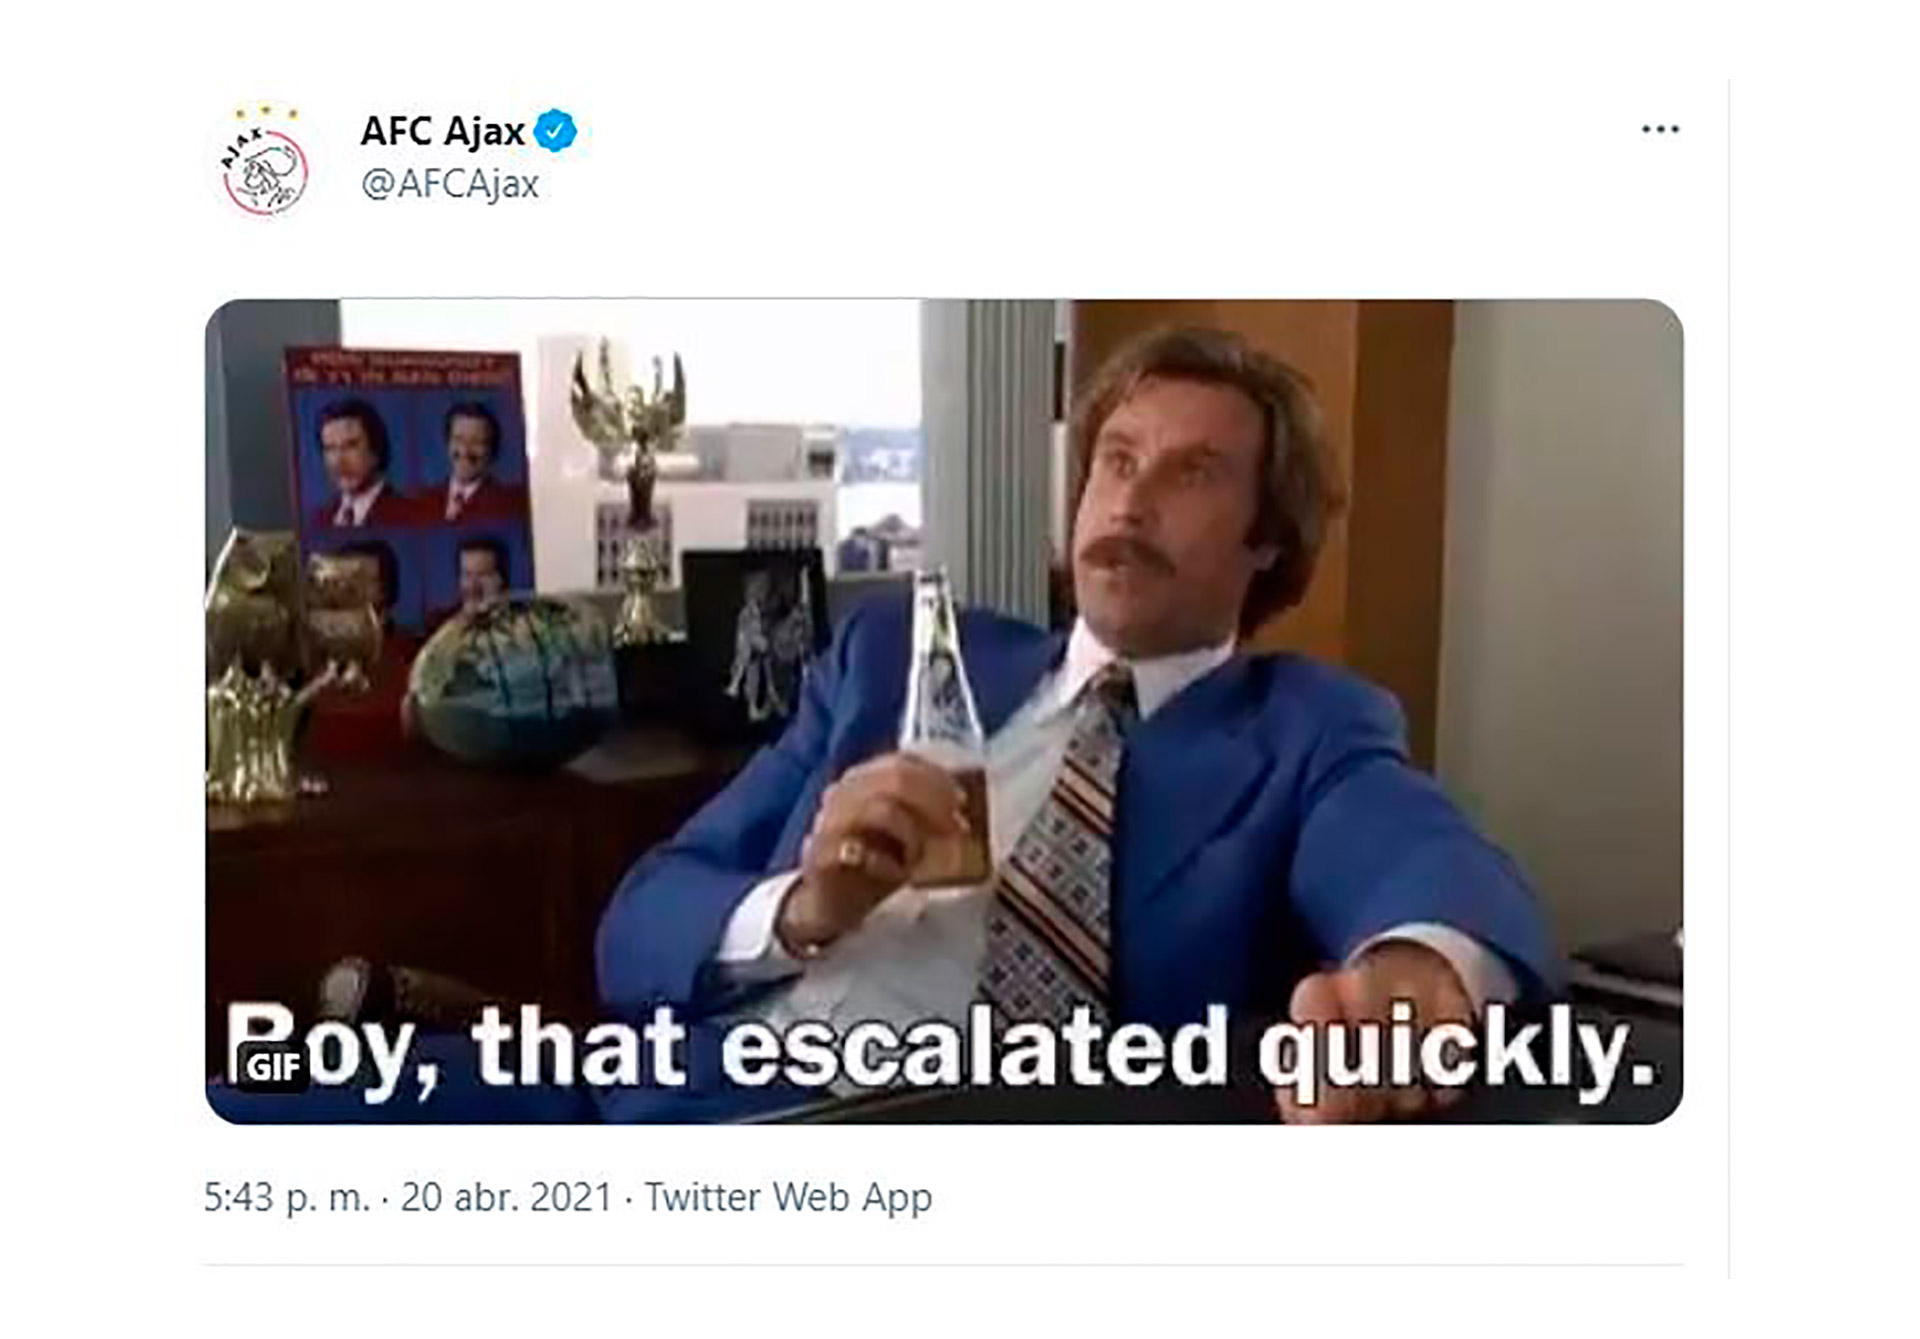Open the Twitter Web App source link
1920x1339 pixels.
point(788,1197)
